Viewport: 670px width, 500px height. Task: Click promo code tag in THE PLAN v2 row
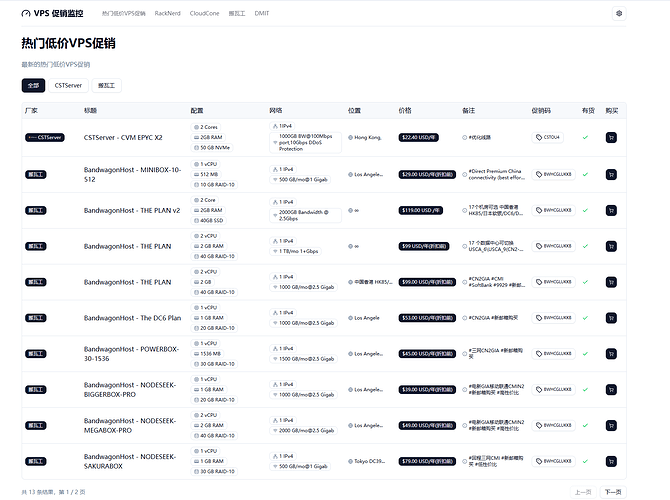click(553, 210)
